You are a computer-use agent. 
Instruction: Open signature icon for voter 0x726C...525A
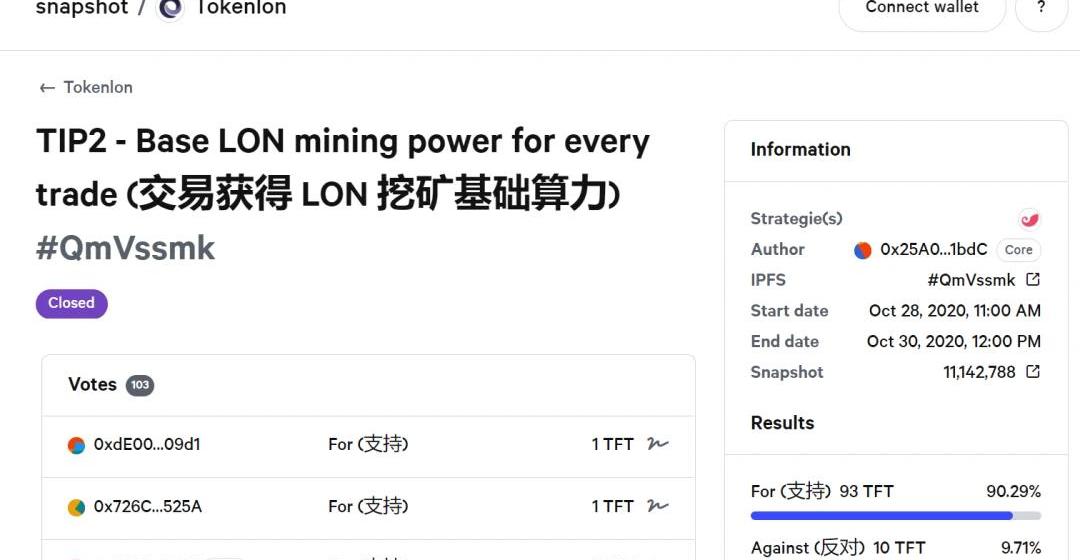tap(657, 506)
